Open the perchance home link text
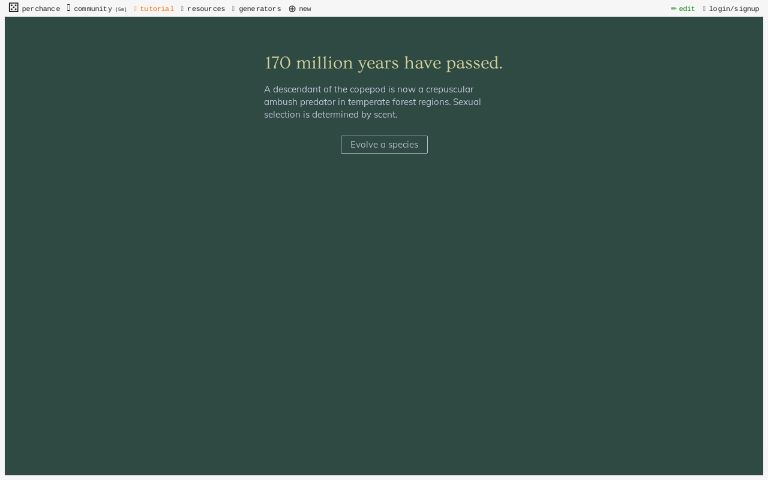This screenshot has width=768, height=480. coord(41,9)
